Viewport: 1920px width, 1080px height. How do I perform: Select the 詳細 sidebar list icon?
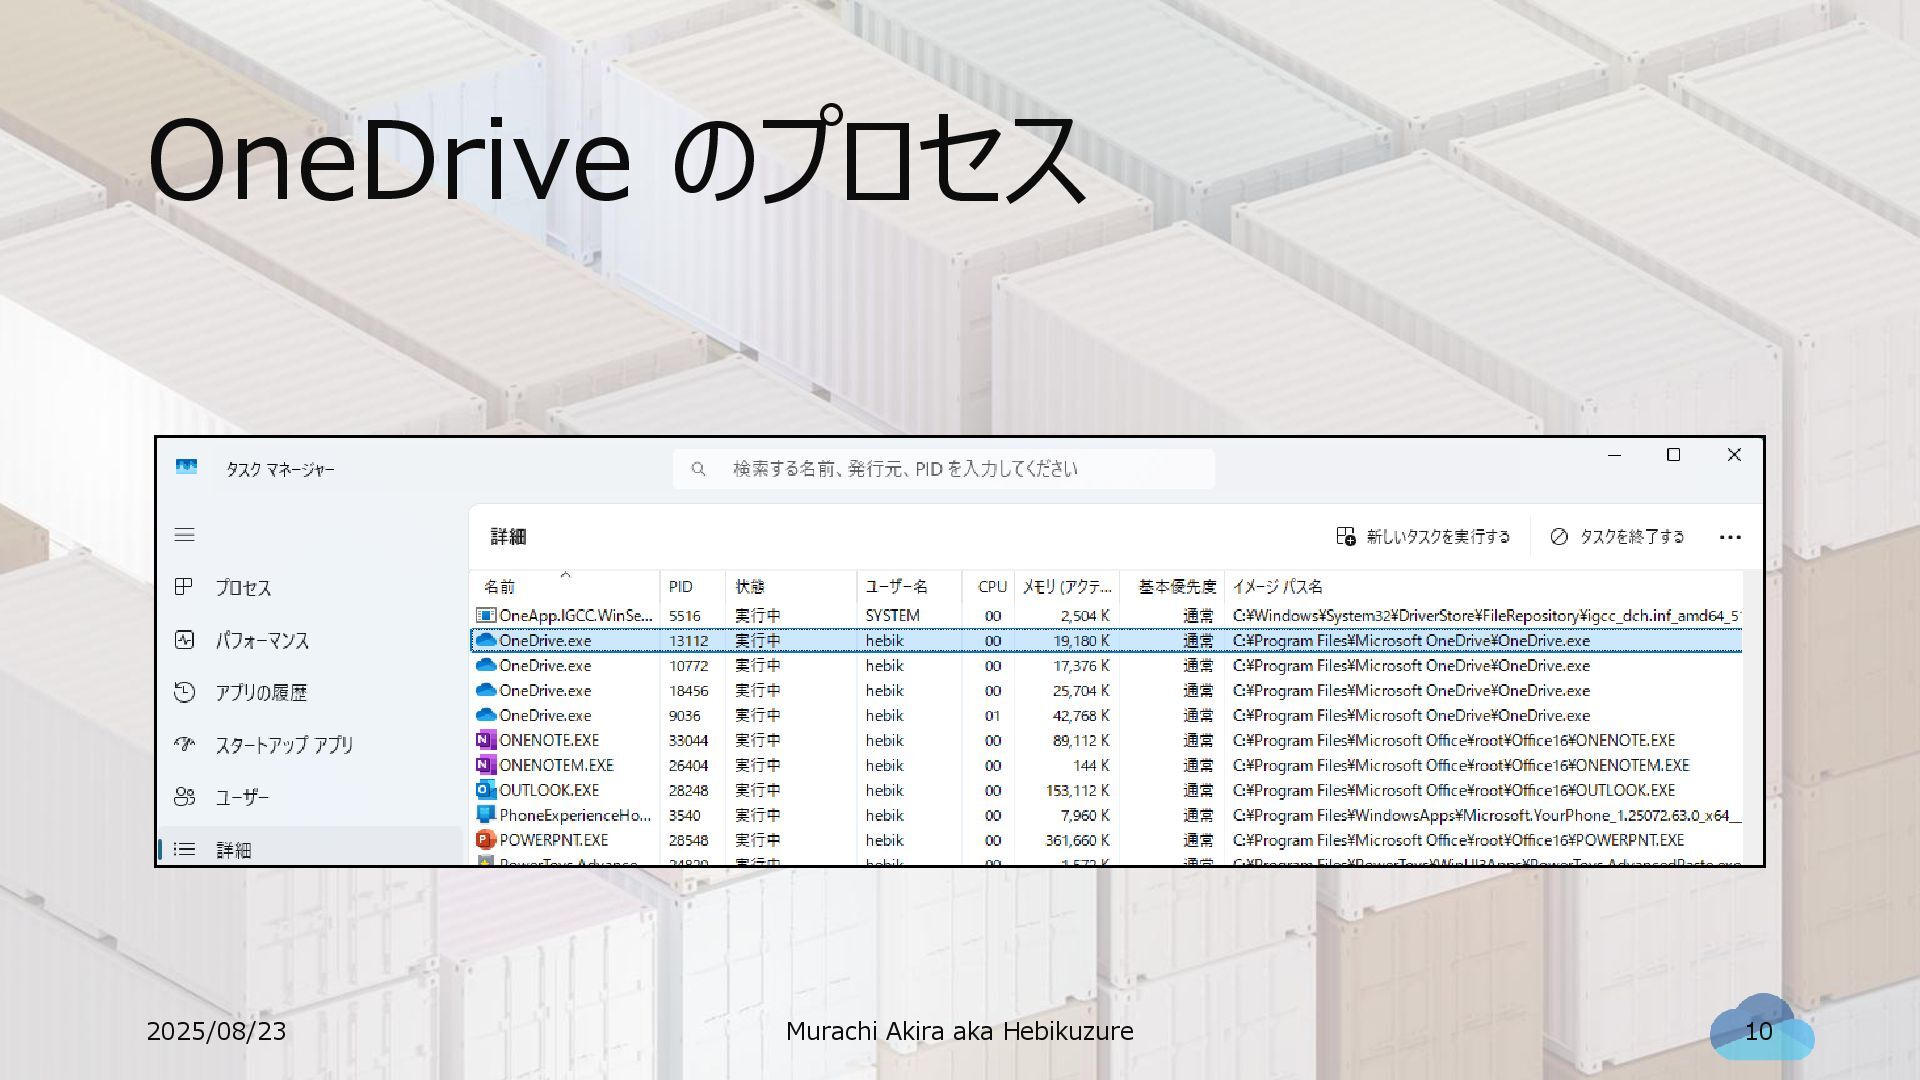pyautogui.click(x=184, y=849)
